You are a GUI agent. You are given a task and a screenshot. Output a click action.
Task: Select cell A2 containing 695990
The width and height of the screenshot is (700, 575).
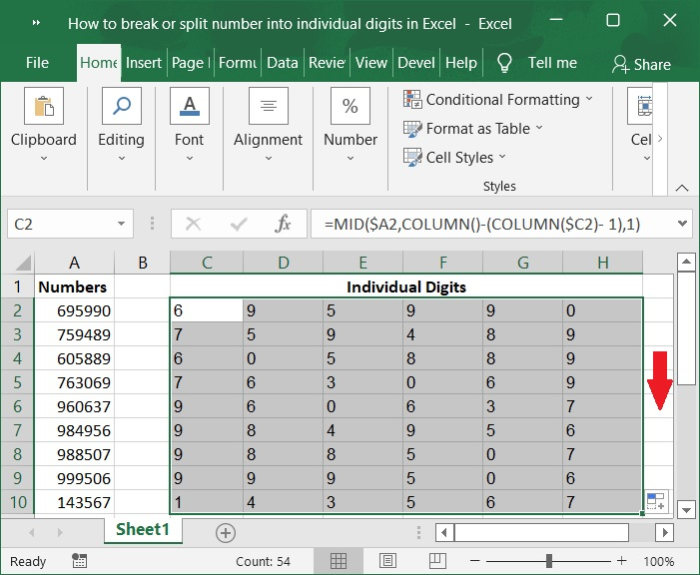coord(74,311)
